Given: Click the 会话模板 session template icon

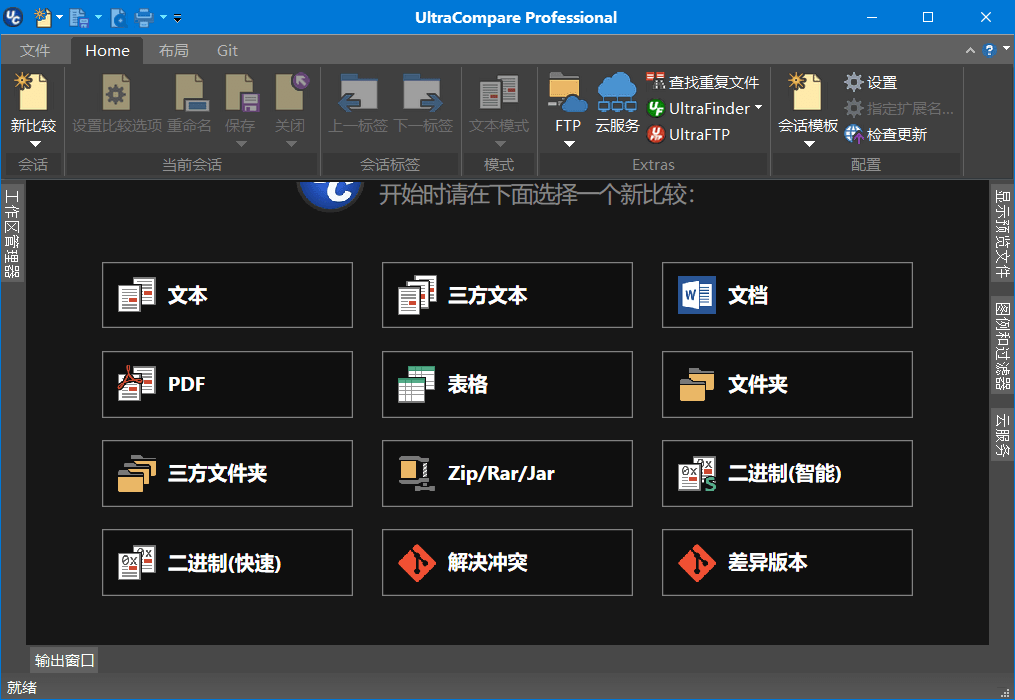Looking at the screenshot, I should tap(807, 93).
